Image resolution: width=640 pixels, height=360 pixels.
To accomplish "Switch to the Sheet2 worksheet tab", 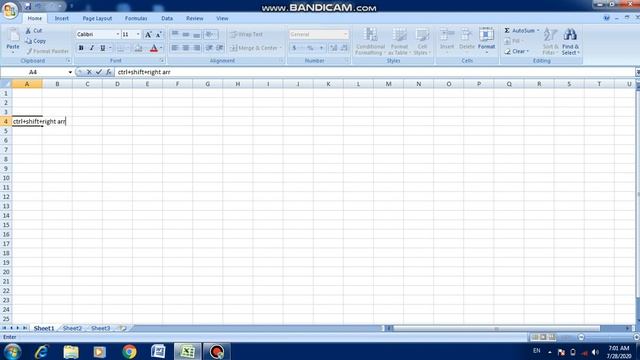I will click(x=72, y=328).
